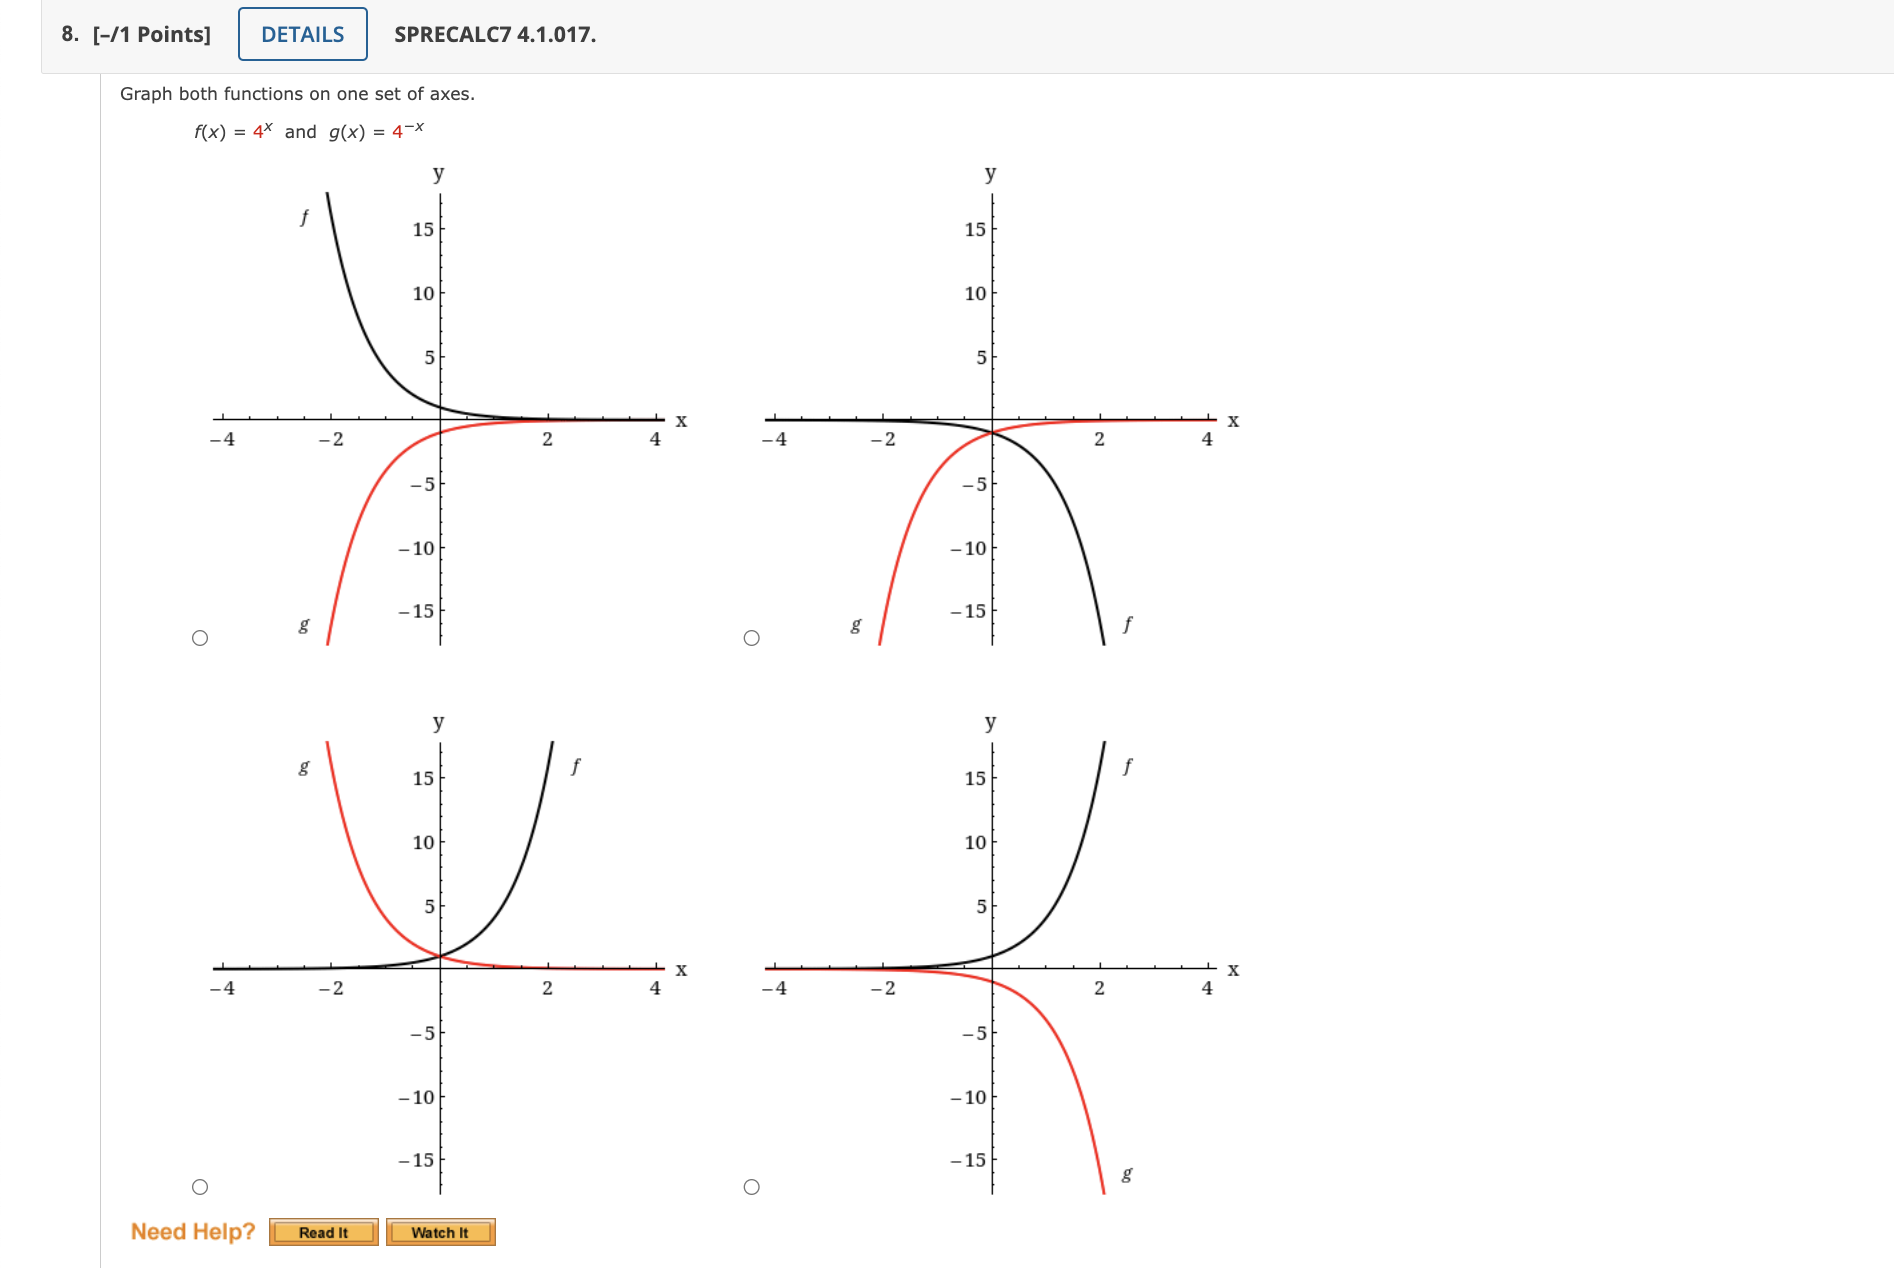The image size is (1894, 1268).
Task: Select the top-left graph radio button
Action: [x=200, y=637]
